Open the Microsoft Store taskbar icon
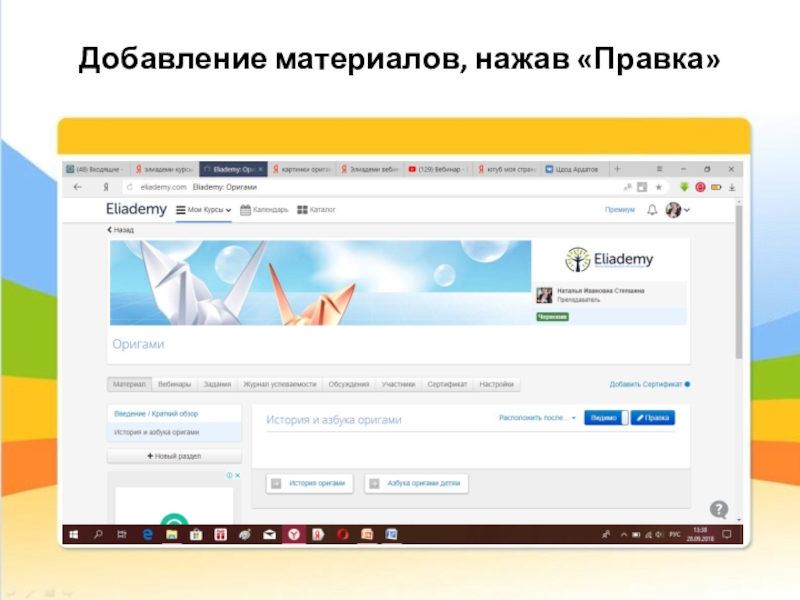 pyautogui.click(x=196, y=535)
